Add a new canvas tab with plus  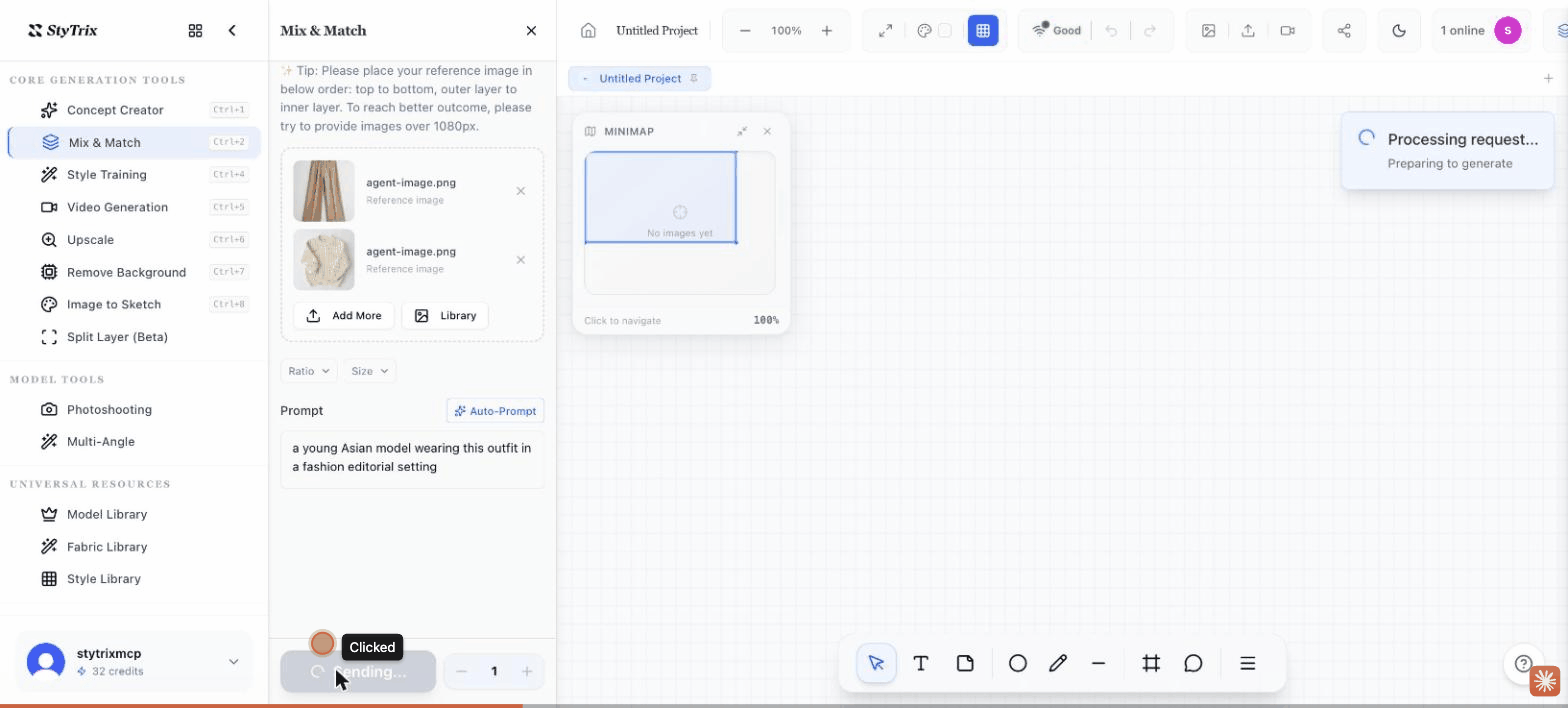[x=1549, y=78]
